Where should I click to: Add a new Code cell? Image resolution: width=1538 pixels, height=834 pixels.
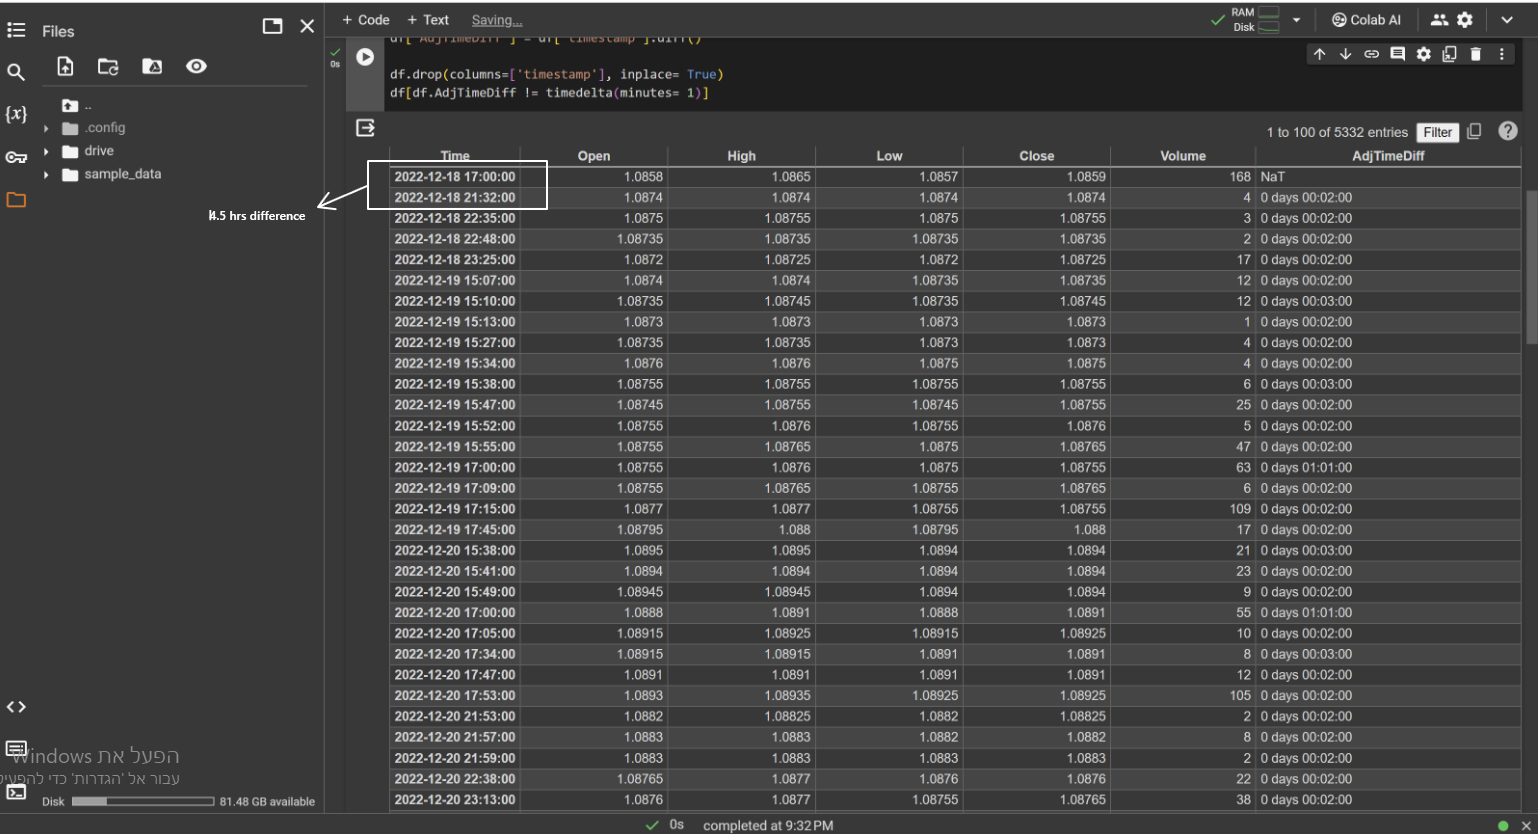click(366, 20)
